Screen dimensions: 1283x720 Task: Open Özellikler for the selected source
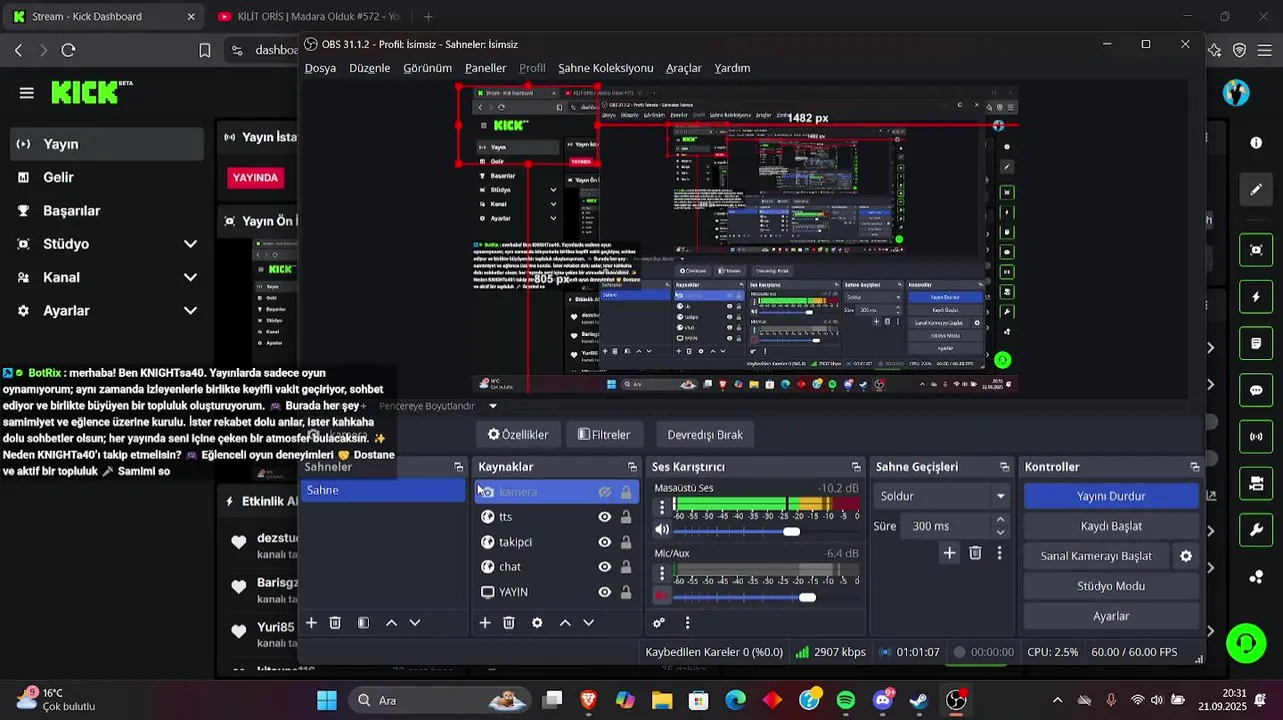pos(518,435)
